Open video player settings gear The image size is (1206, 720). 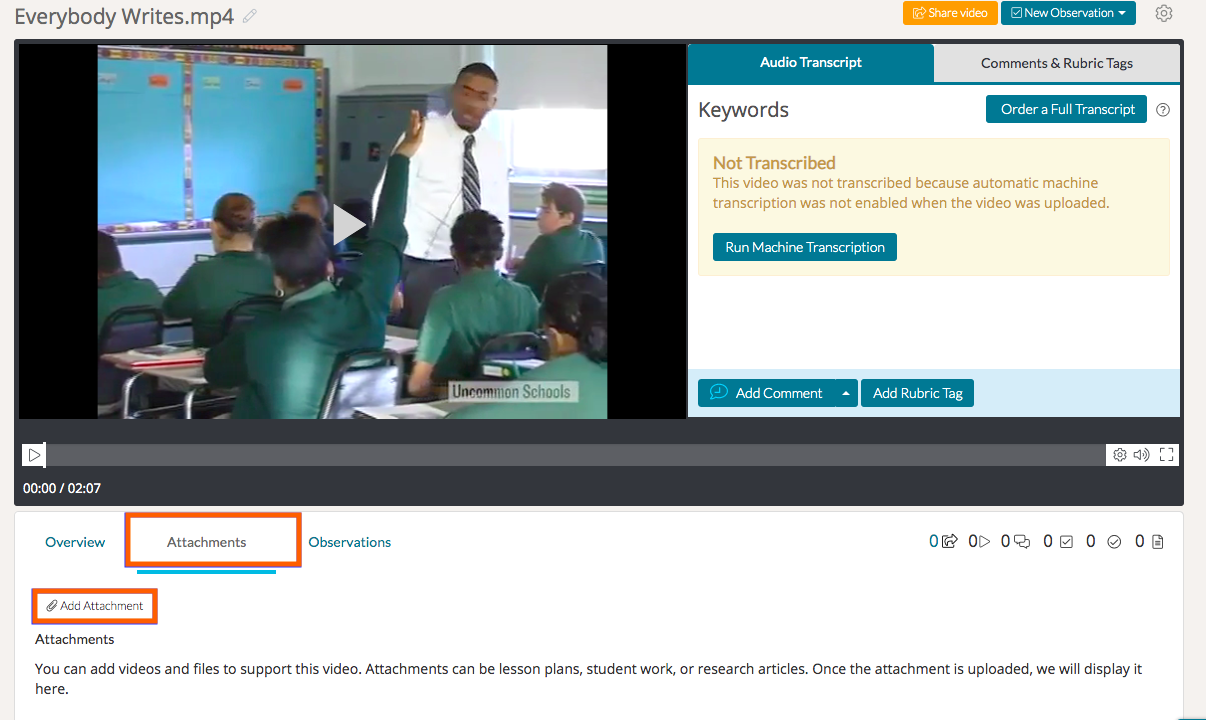pos(1120,455)
